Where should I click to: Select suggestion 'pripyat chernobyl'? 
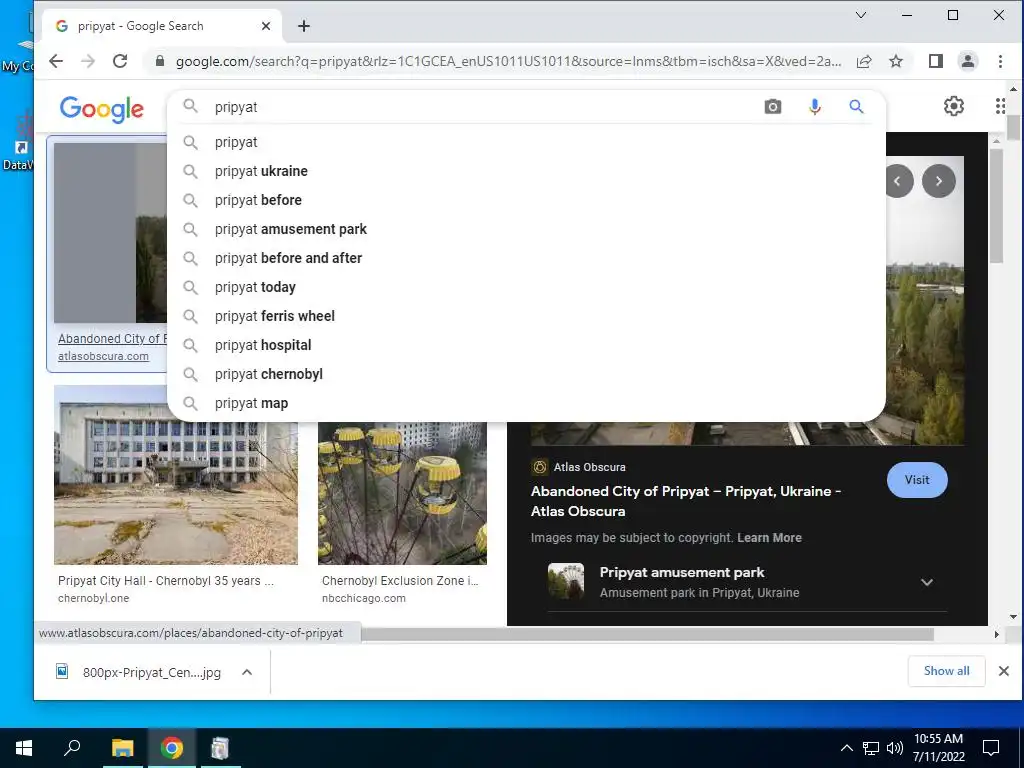click(x=526, y=374)
